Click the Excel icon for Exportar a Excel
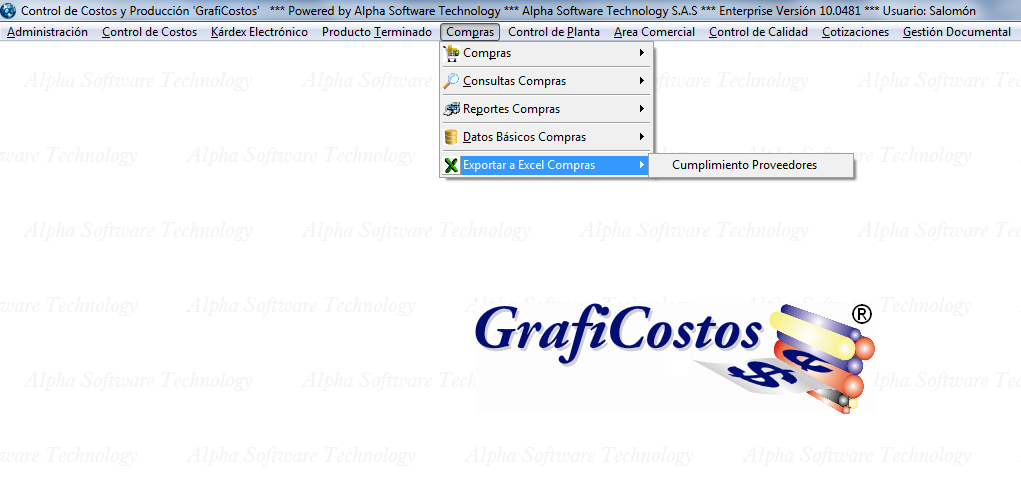This screenshot has width=1021, height=501. [452, 165]
